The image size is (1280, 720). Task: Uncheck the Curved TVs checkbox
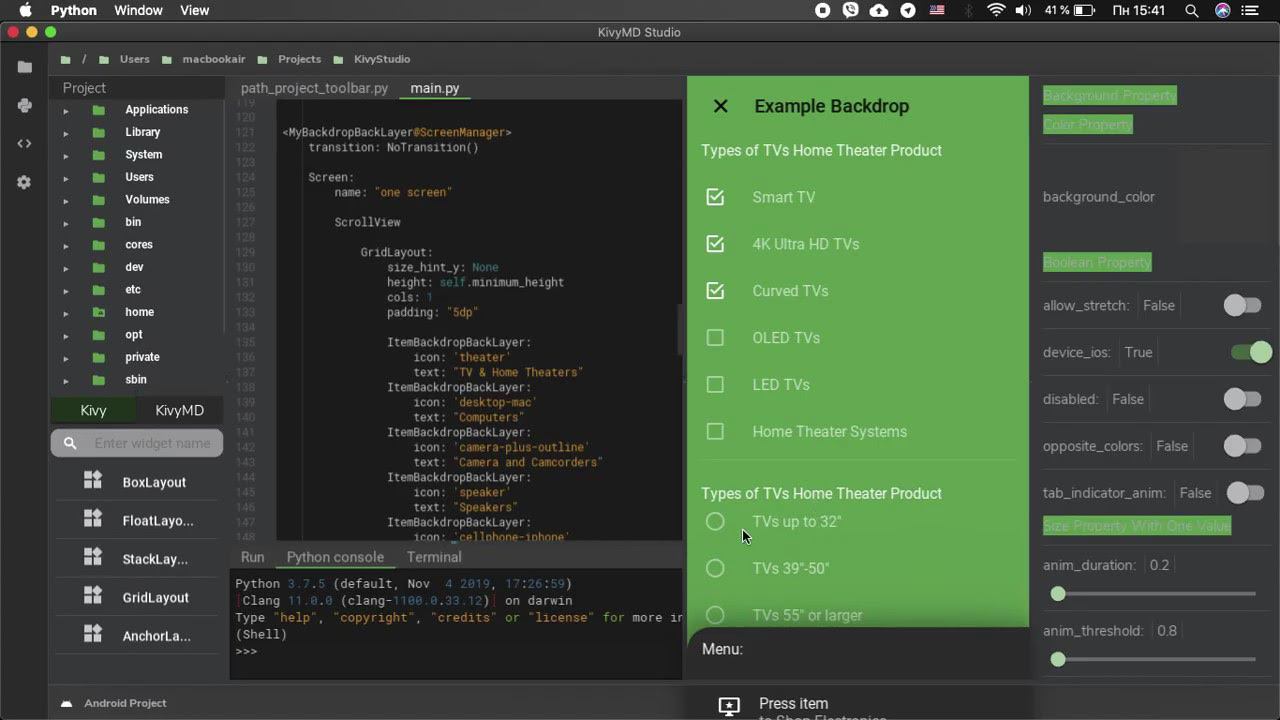715,291
